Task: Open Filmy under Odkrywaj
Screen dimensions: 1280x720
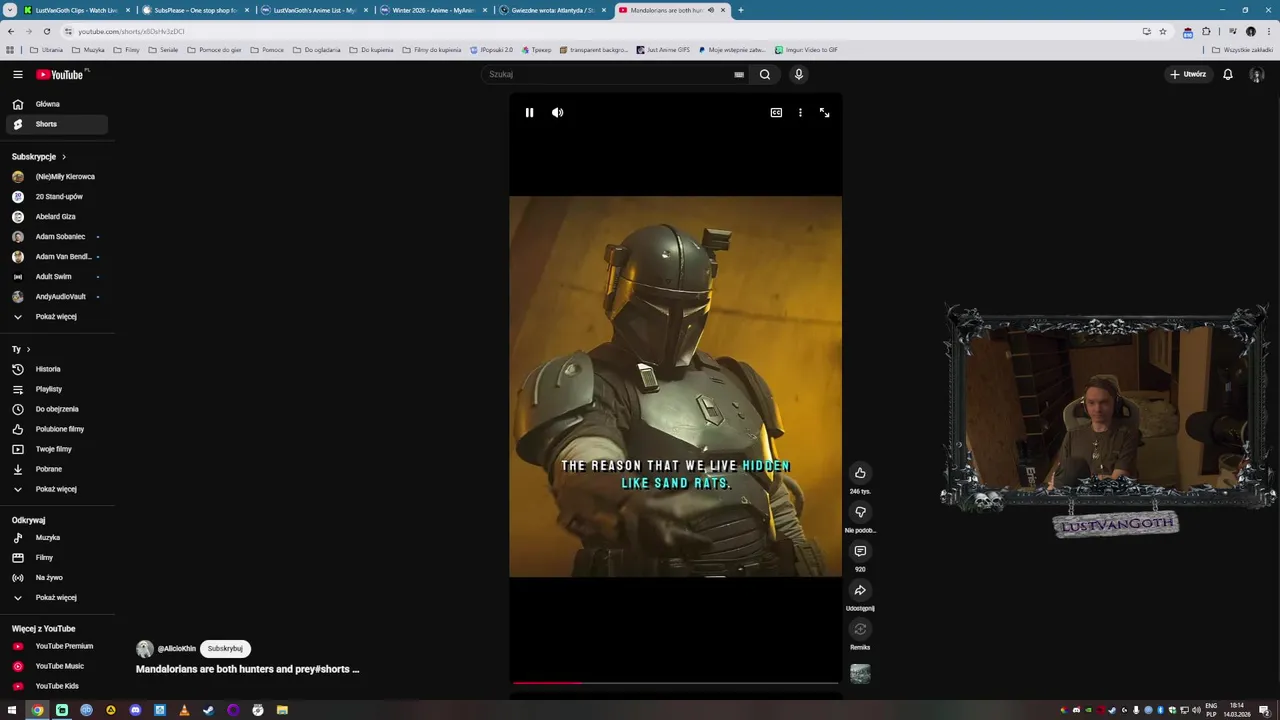Action: pyautogui.click(x=56, y=558)
